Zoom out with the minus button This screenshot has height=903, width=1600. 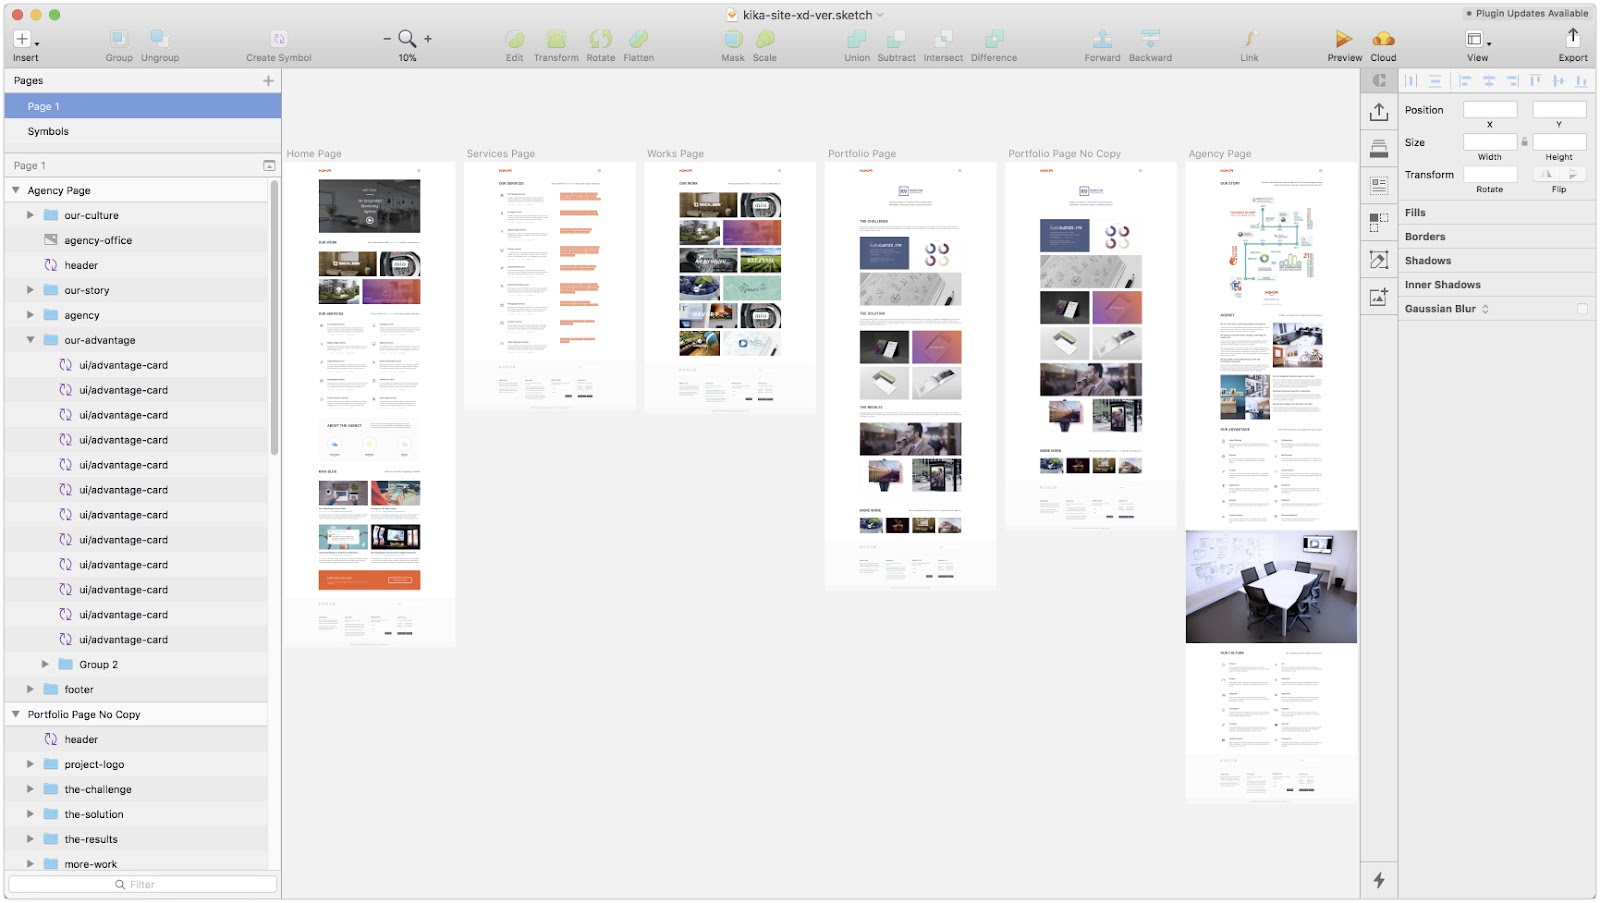[x=387, y=39]
